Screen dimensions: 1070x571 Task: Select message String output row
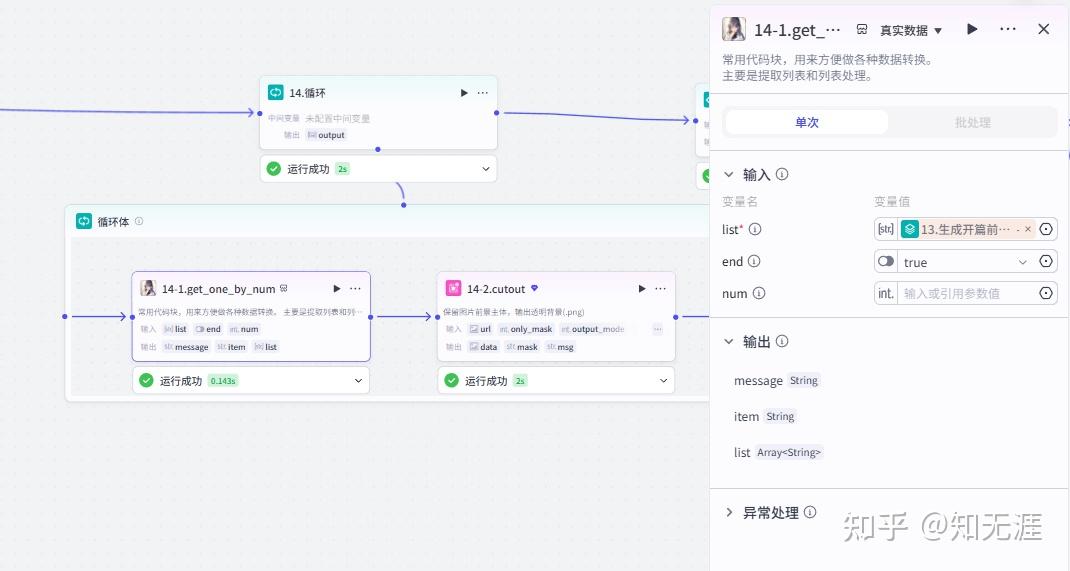[777, 381]
